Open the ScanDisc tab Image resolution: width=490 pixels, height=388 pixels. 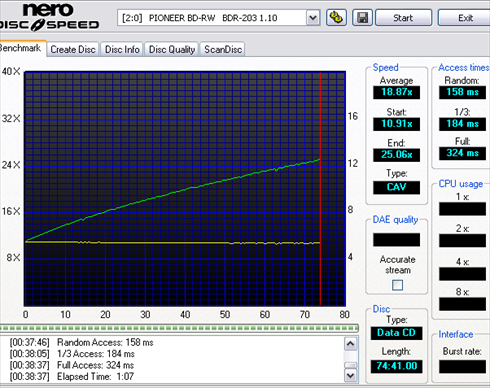point(223,49)
